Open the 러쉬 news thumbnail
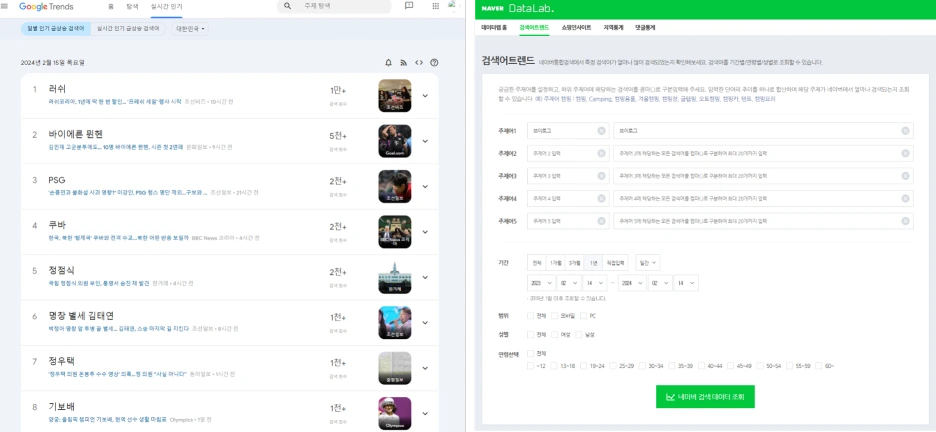 coord(395,95)
